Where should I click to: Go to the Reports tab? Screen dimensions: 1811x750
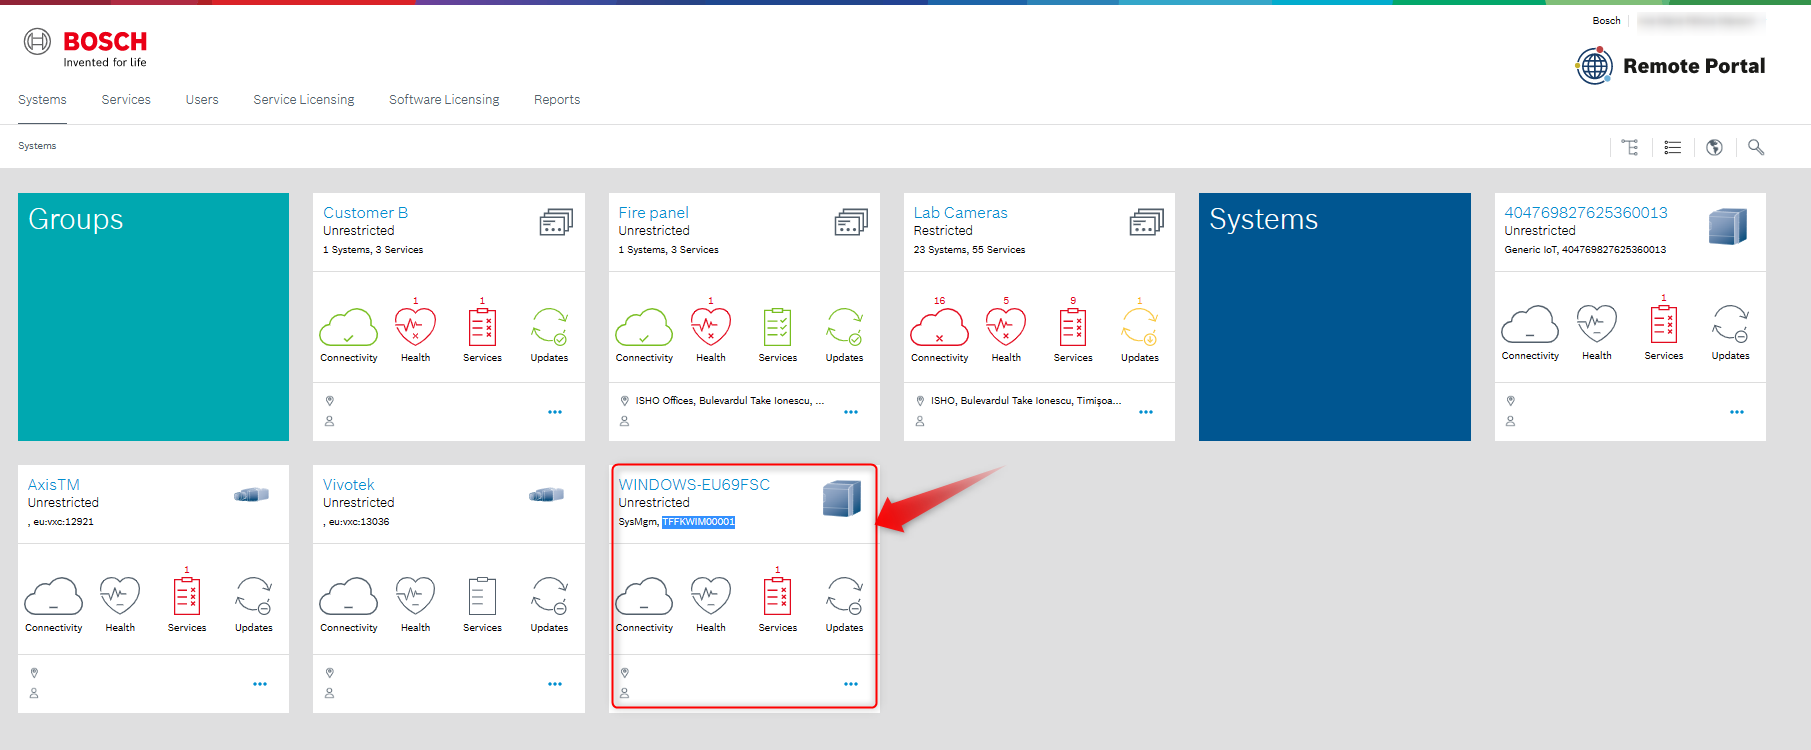(x=557, y=100)
